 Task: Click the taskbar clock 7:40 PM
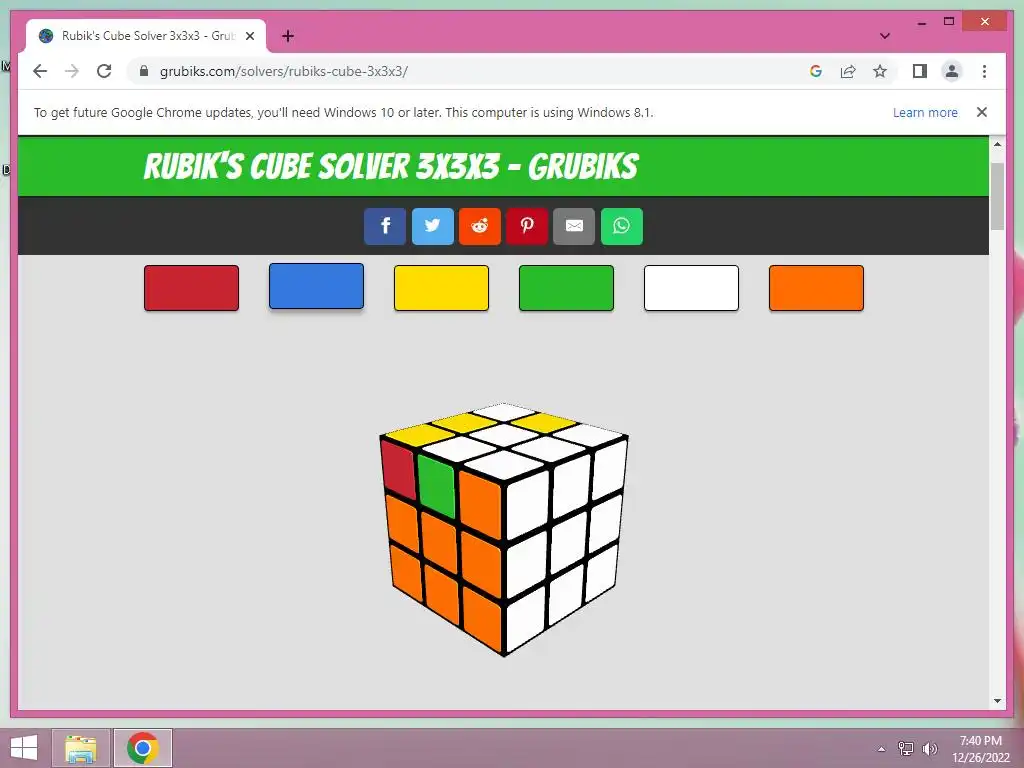tap(980, 741)
